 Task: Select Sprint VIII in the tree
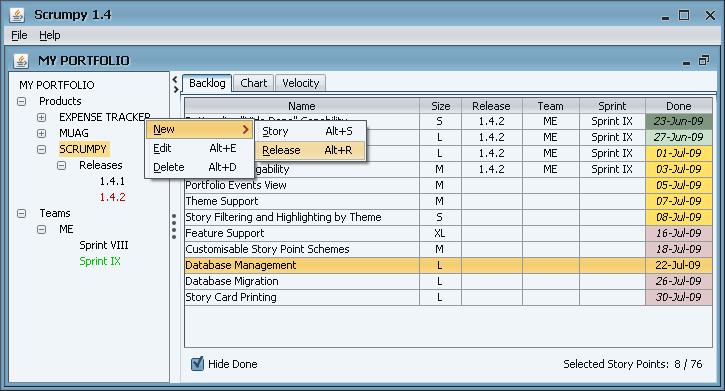pos(104,245)
